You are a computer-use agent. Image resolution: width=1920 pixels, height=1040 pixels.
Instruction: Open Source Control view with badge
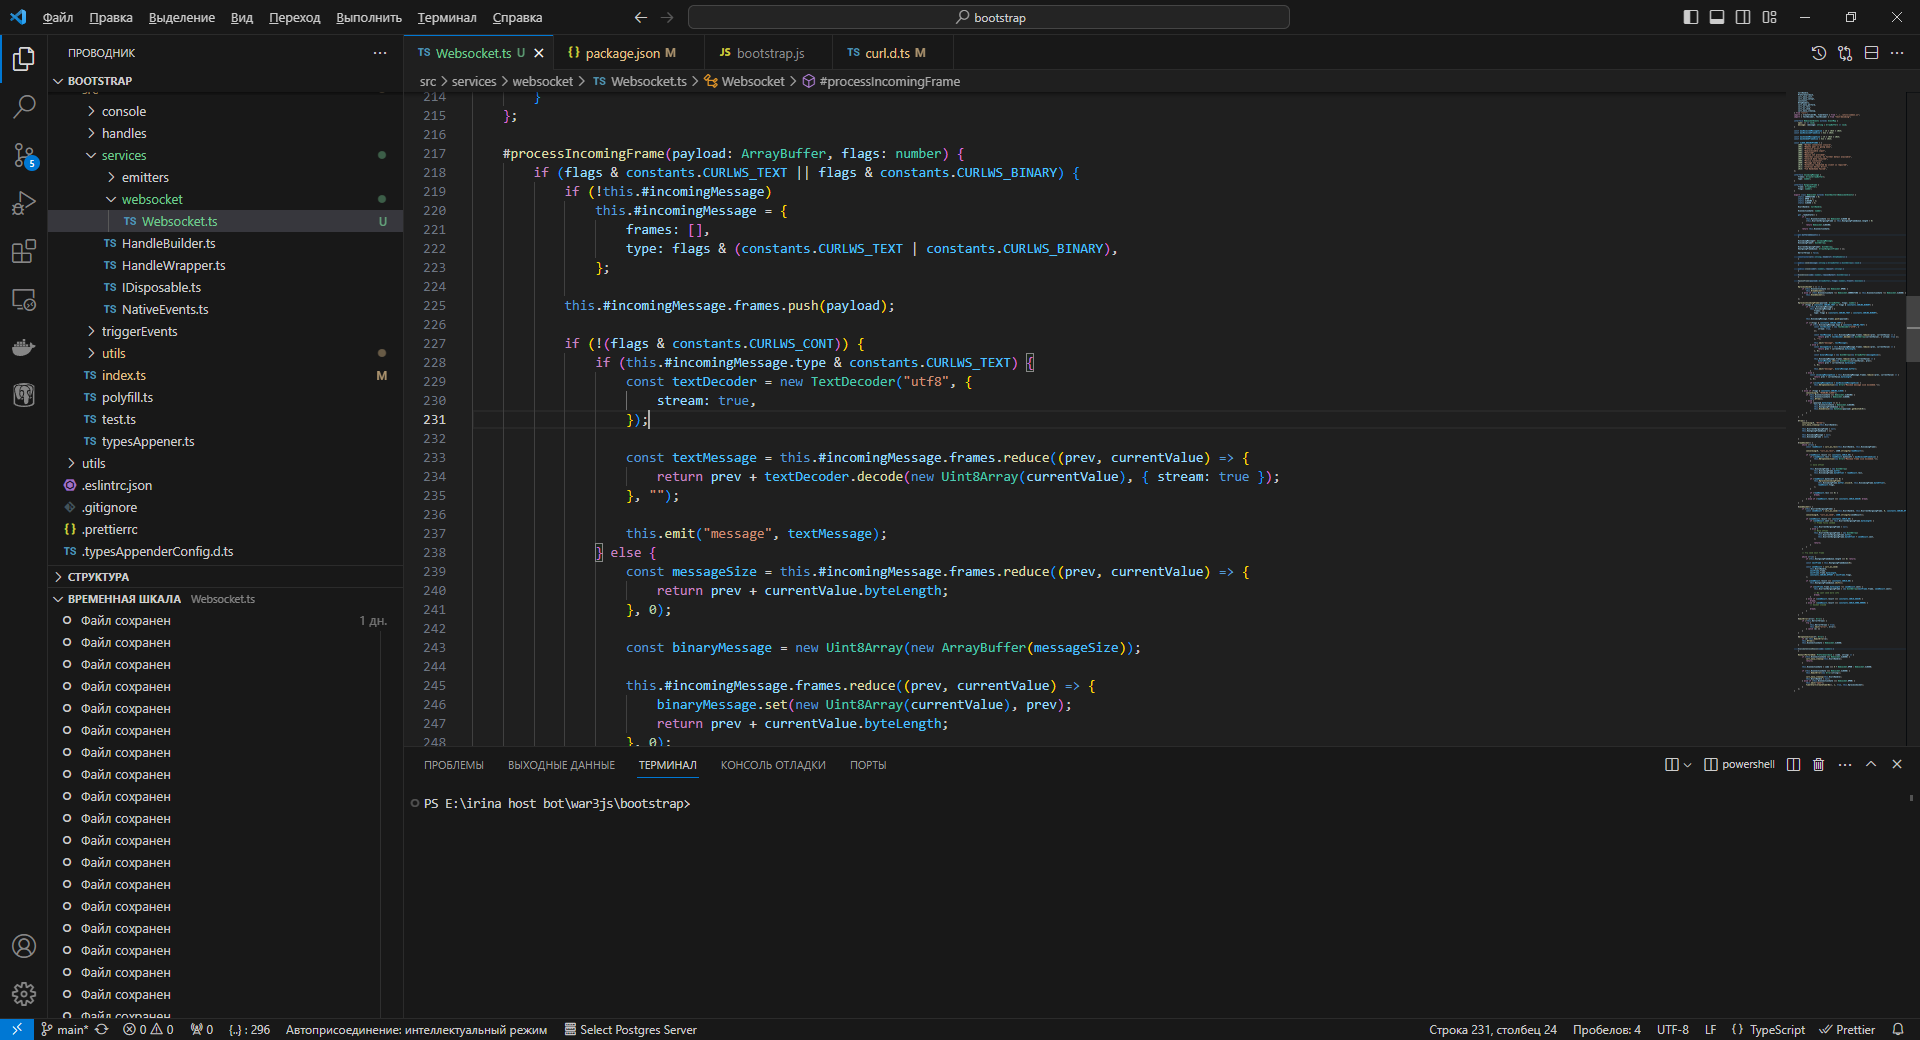24,155
